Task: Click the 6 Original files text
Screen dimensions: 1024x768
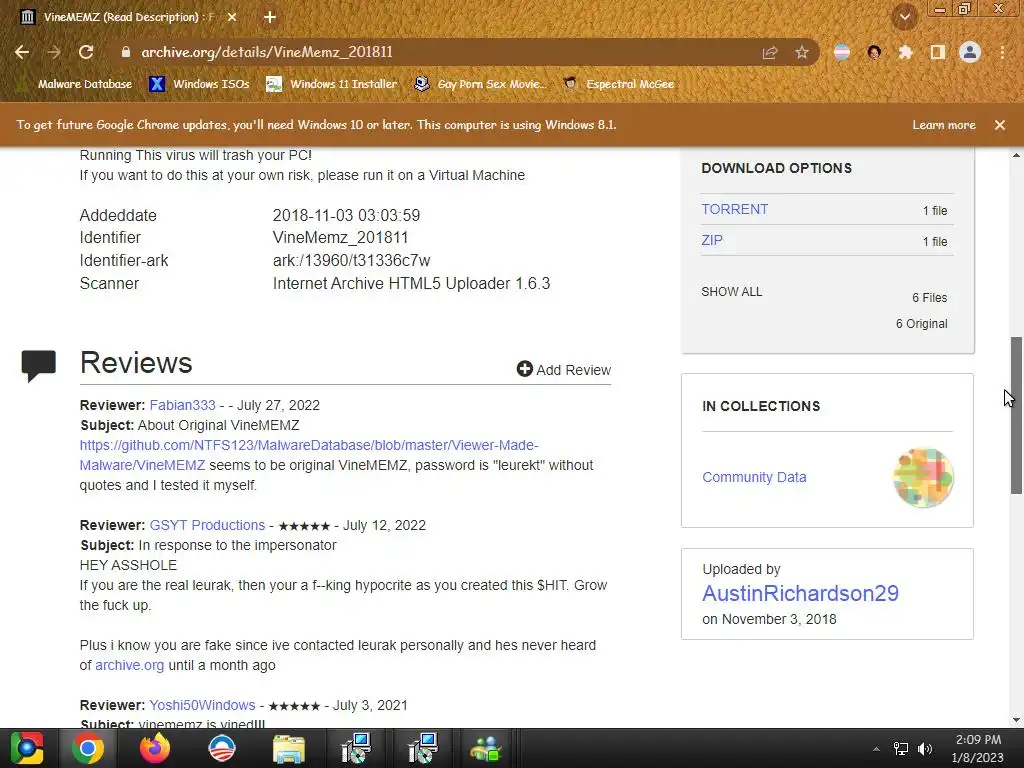Action: point(921,324)
